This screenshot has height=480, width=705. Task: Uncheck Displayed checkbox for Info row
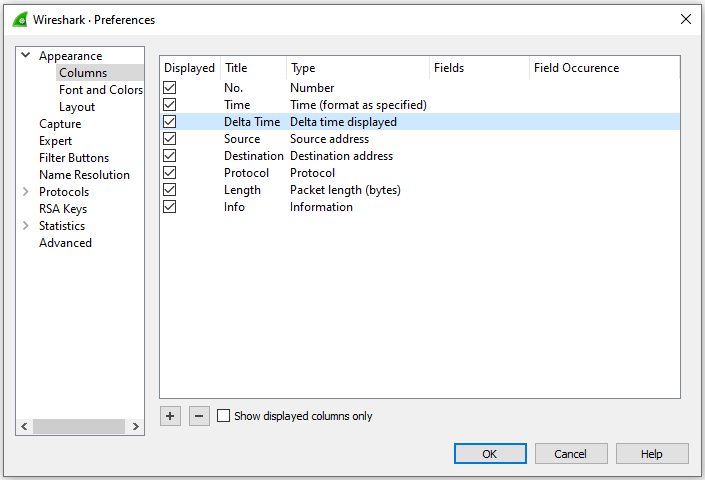tap(170, 207)
